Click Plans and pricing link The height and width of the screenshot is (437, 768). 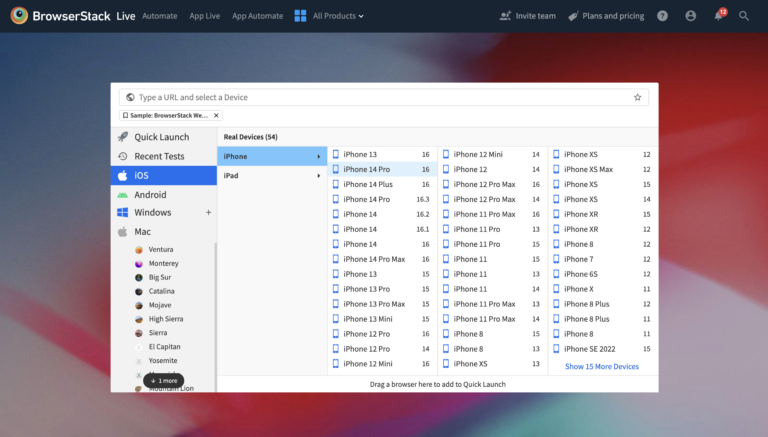613,16
